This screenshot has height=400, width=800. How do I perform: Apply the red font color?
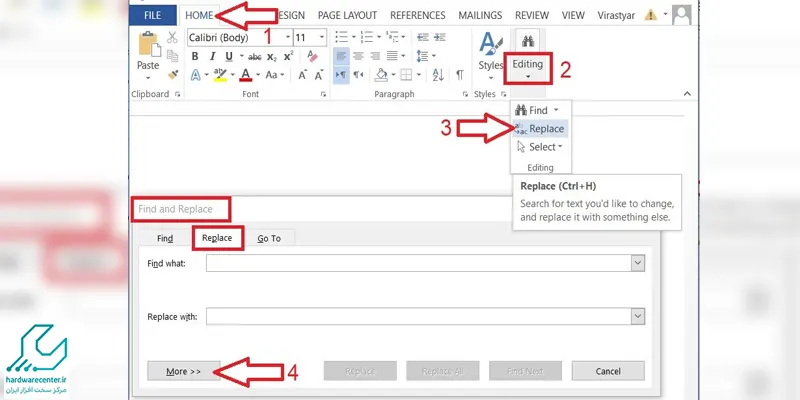[246, 75]
